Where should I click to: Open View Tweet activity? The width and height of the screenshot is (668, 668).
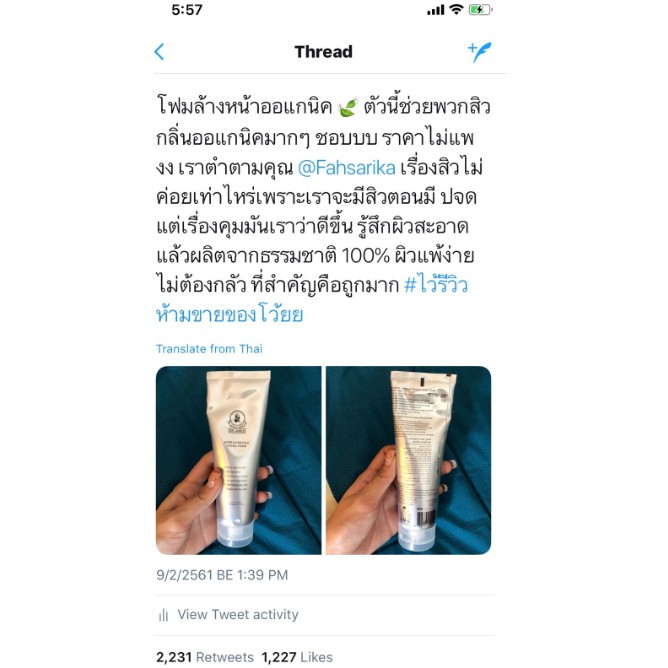[x=238, y=615]
